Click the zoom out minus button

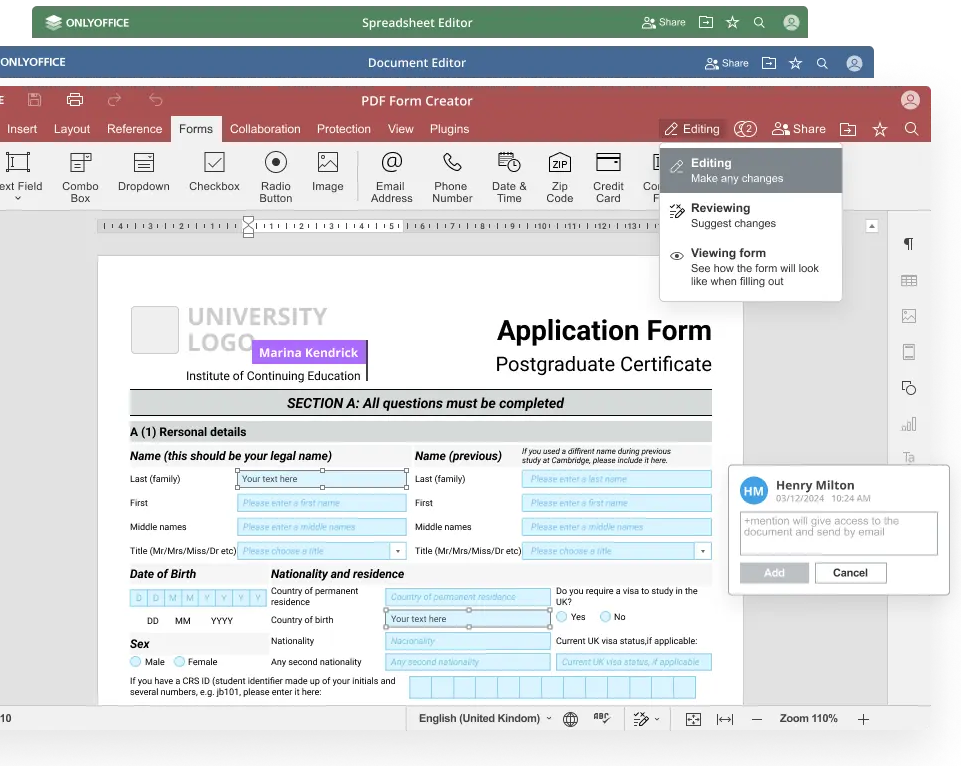click(757, 719)
